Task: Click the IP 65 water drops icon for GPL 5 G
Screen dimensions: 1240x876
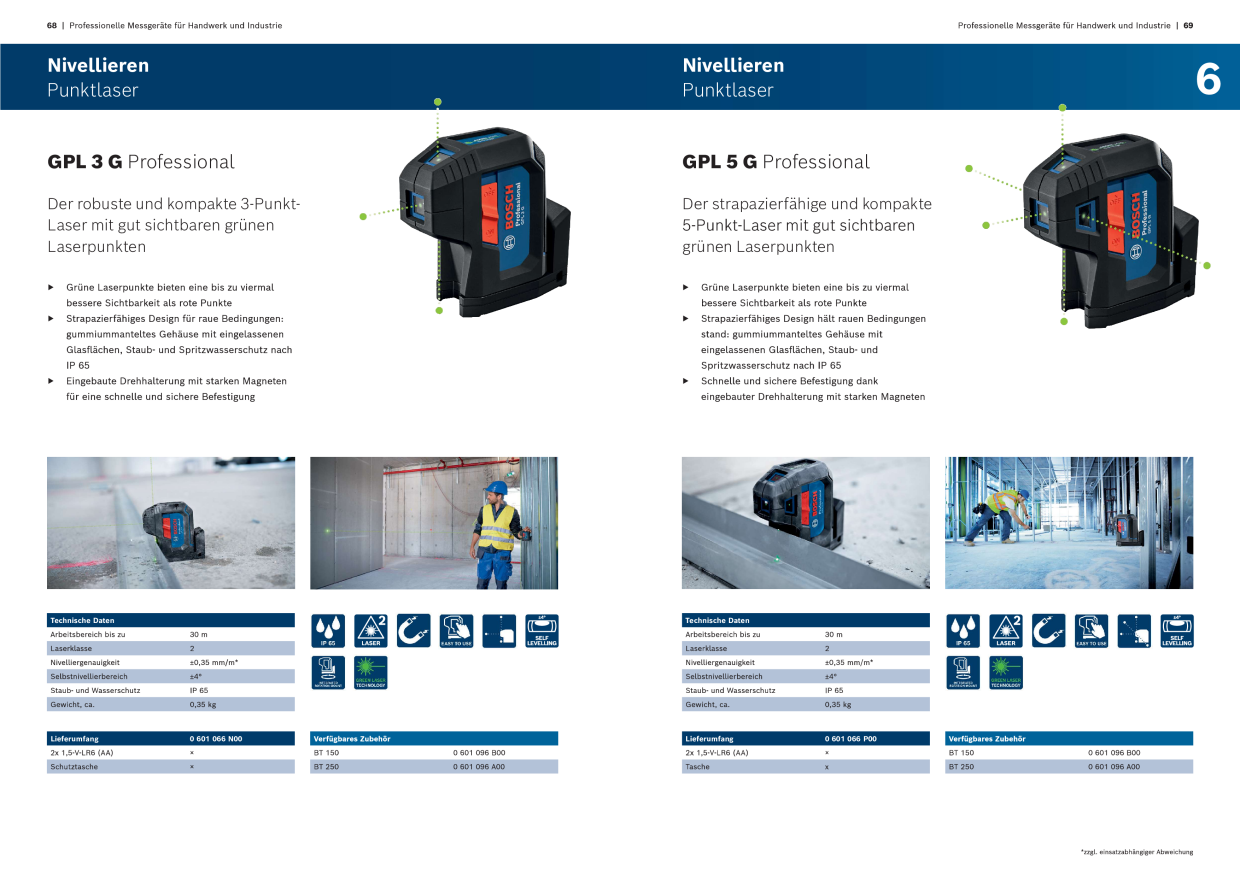Action: pos(964,631)
